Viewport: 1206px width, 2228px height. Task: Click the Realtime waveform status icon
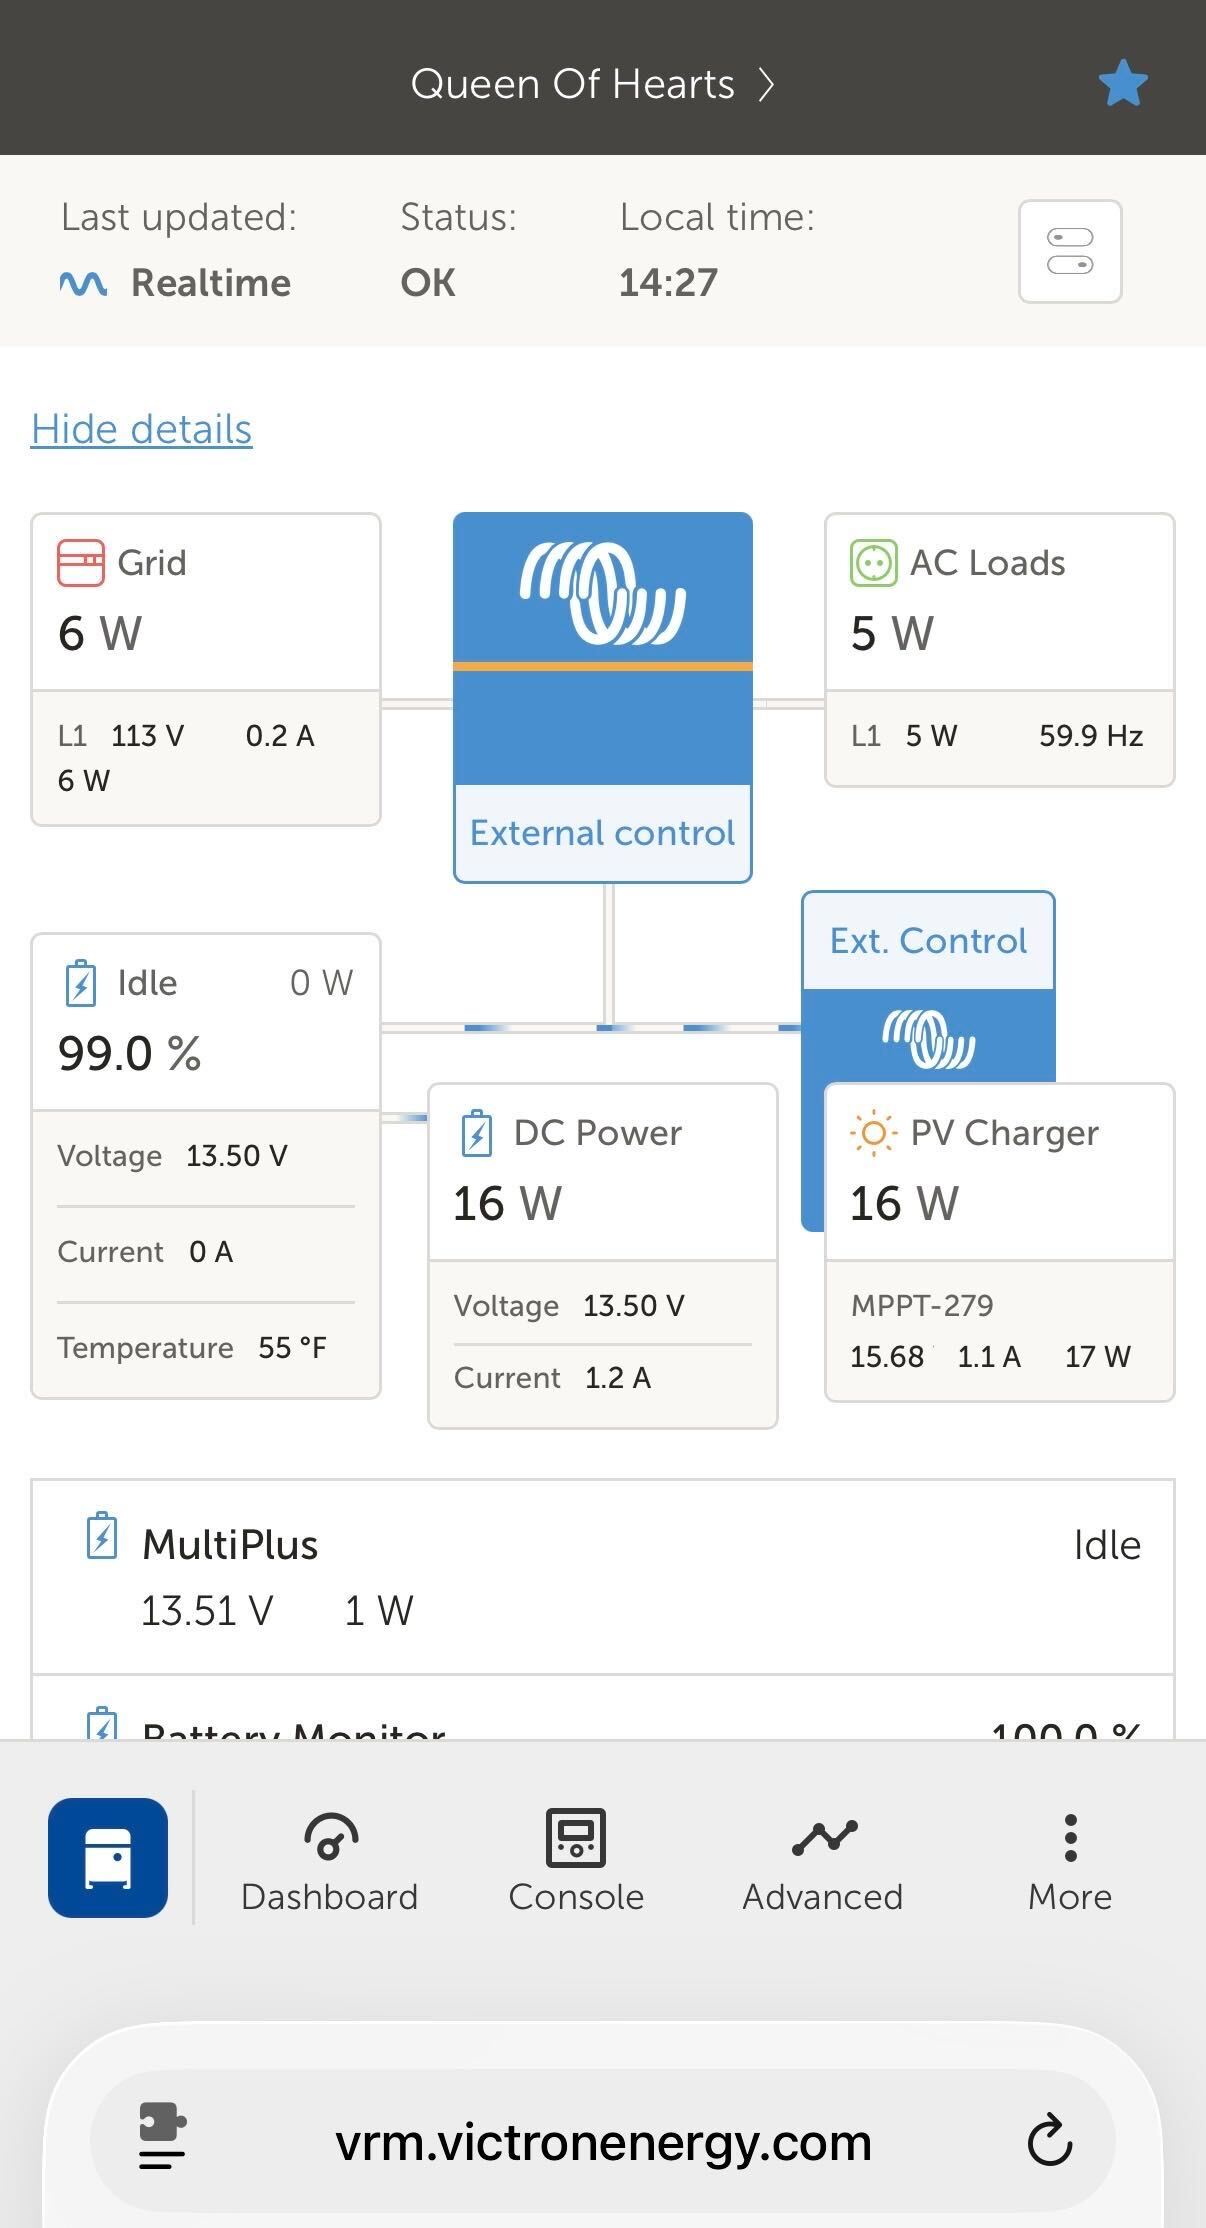[x=86, y=282]
